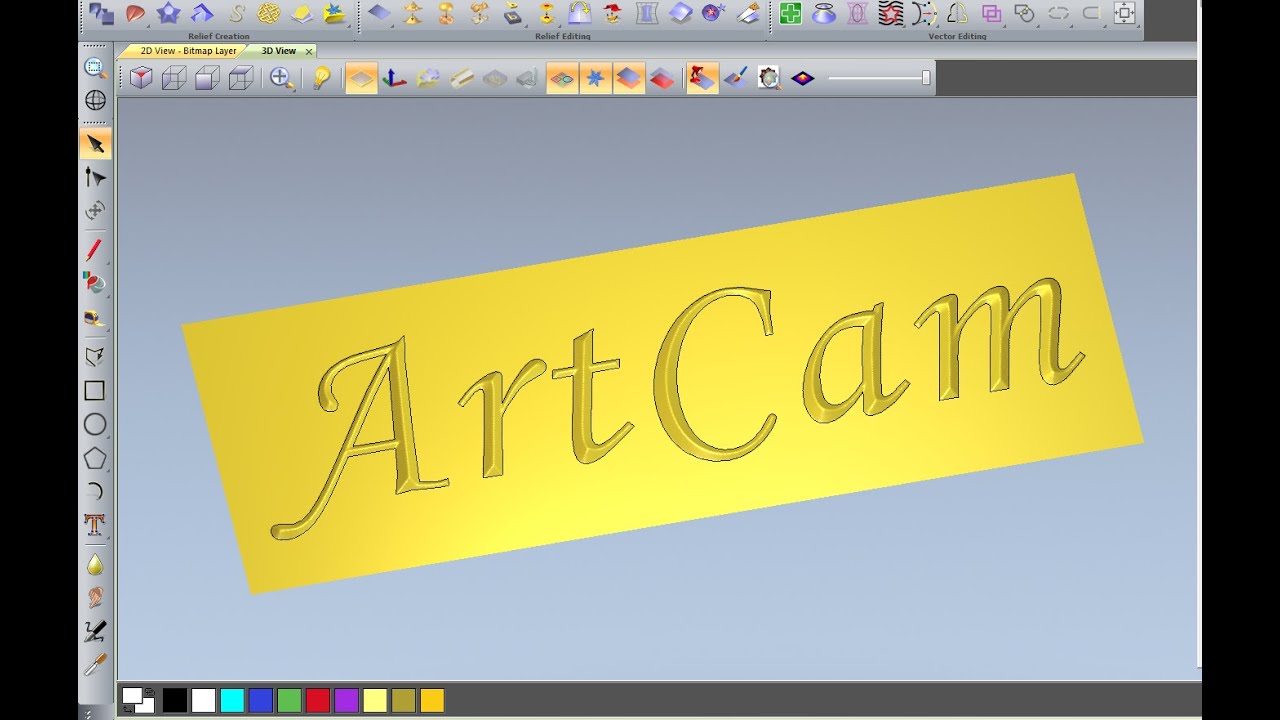This screenshot has height=720, width=1280.
Task: Click the brush colour shading icon
Action: [x=736, y=78]
